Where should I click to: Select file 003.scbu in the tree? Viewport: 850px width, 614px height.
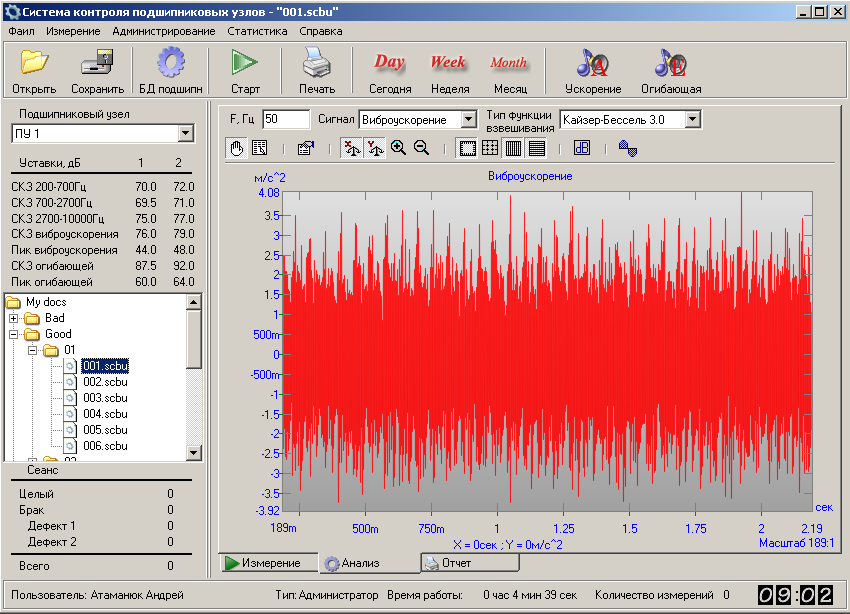pos(105,398)
